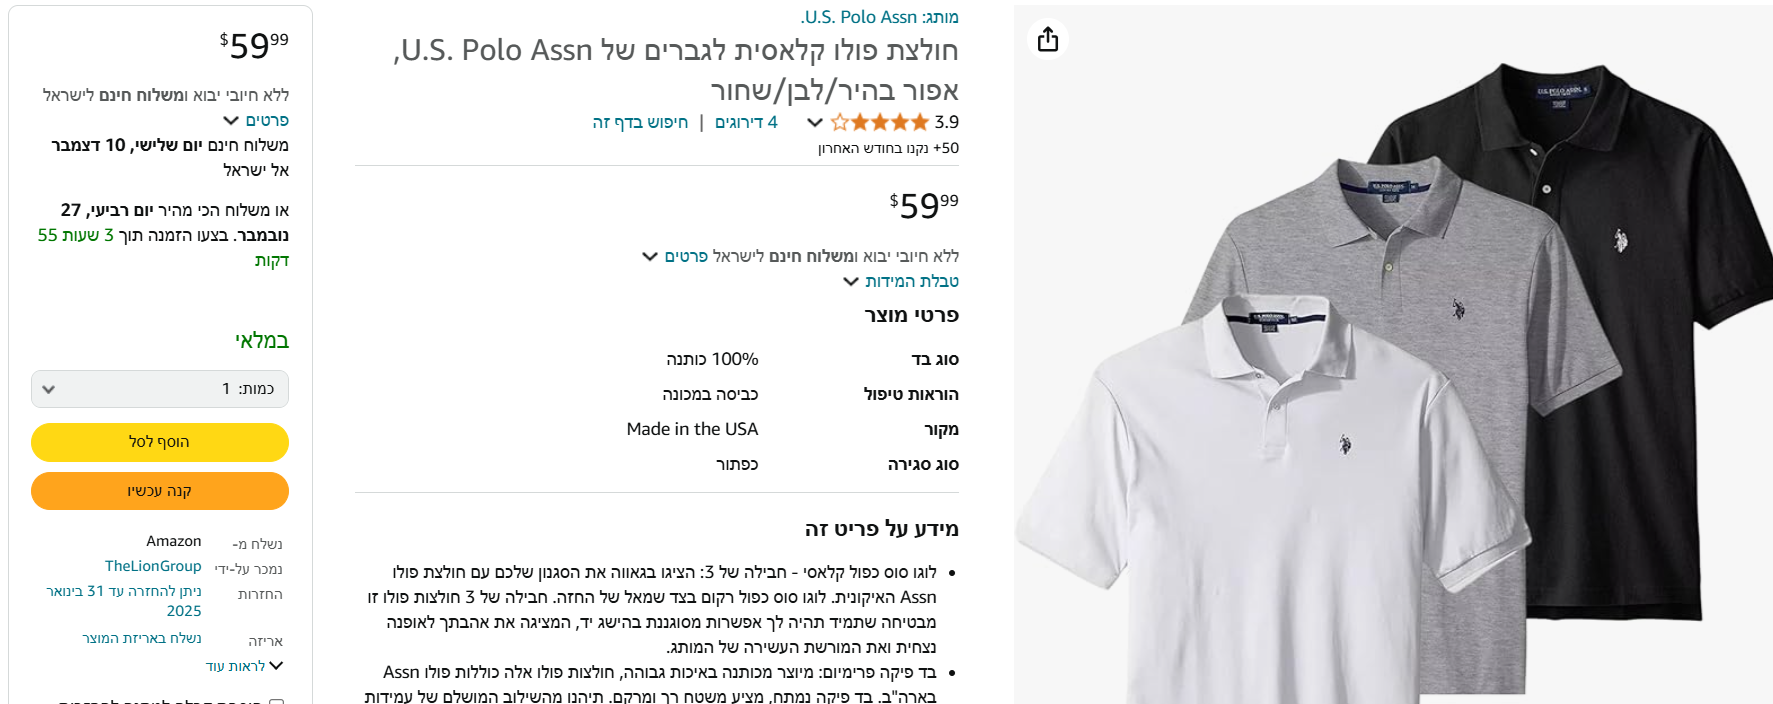Click the share icon on product image
1773x704 pixels.
click(x=1047, y=40)
